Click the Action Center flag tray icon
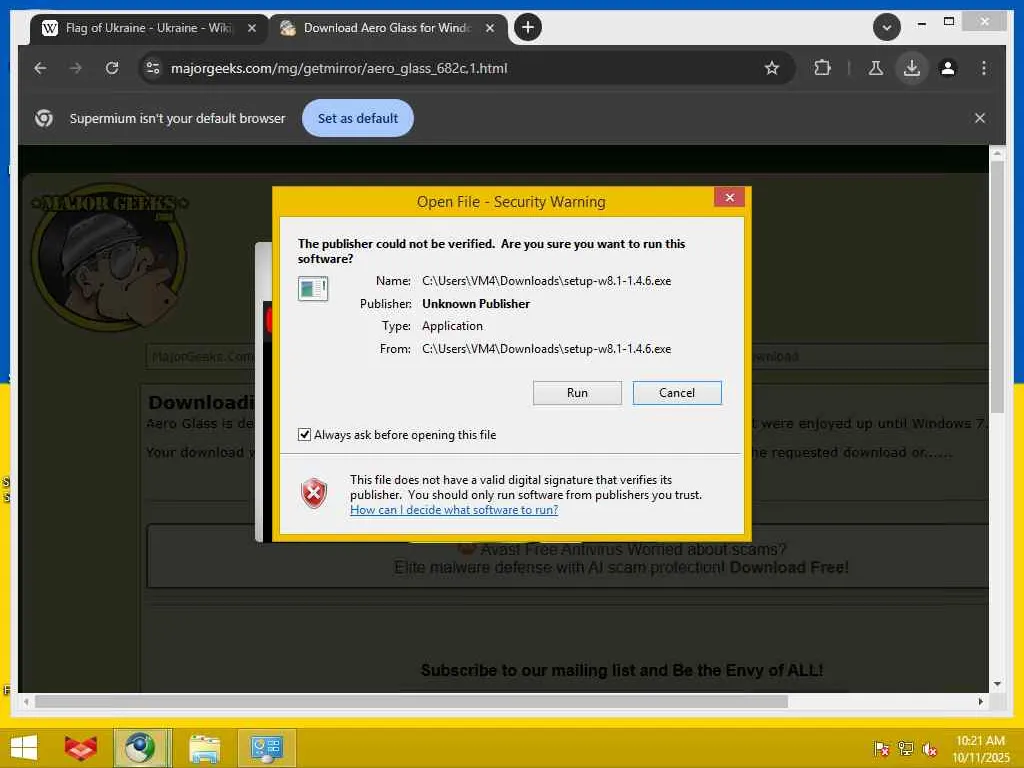The height and width of the screenshot is (768, 1024). click(881, 748)
